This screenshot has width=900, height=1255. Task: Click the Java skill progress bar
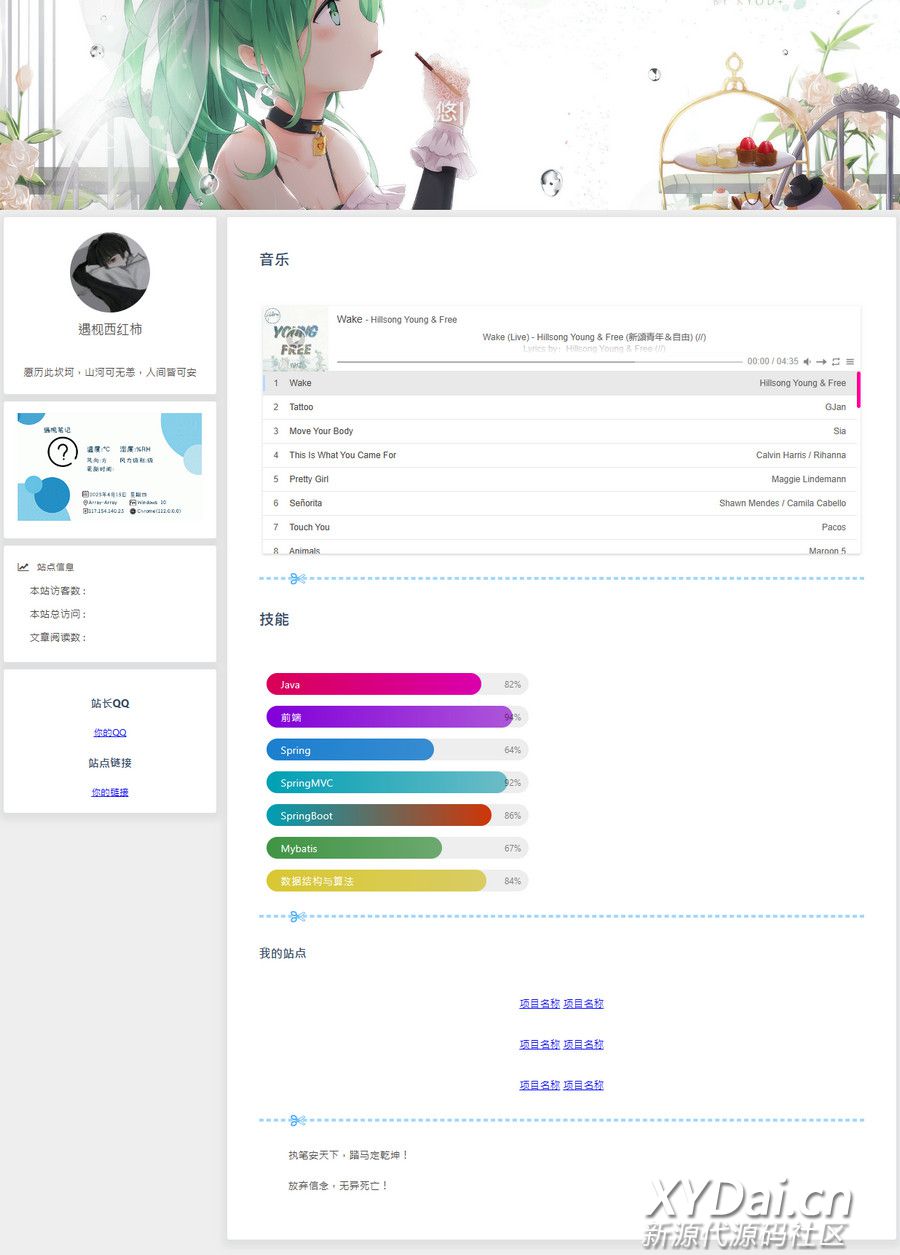pos(374,684)
